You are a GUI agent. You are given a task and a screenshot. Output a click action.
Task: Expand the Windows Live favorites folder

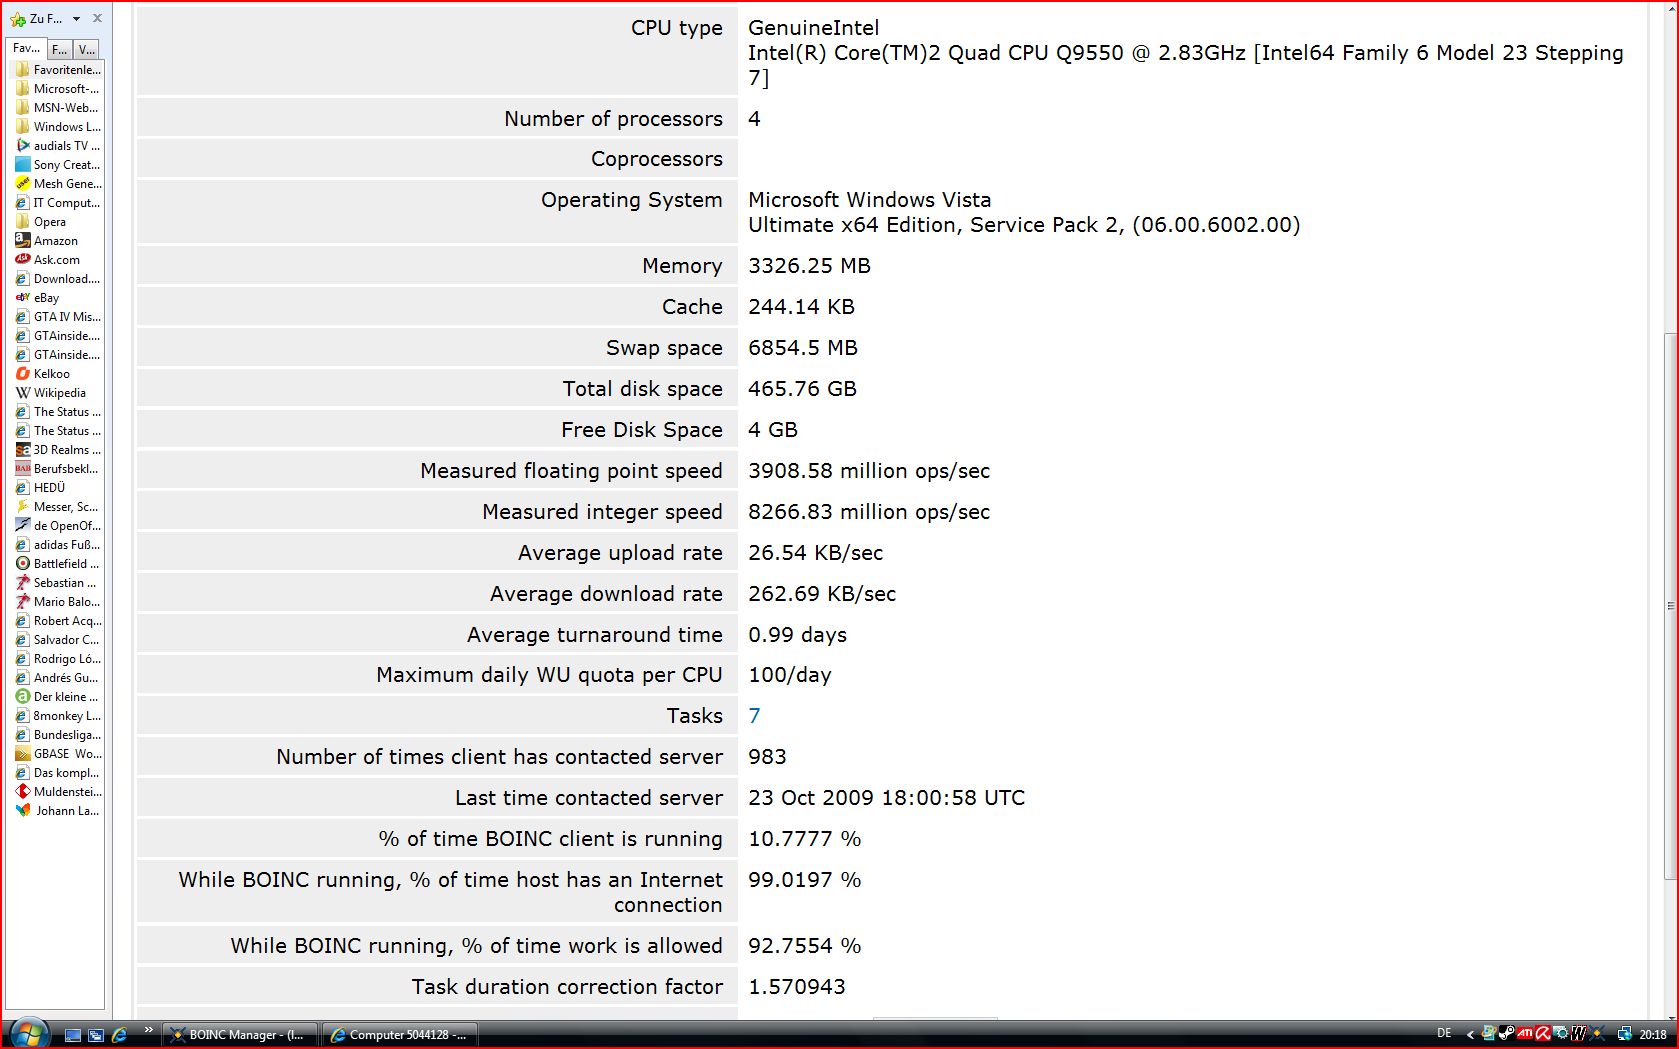coord(58,127)
